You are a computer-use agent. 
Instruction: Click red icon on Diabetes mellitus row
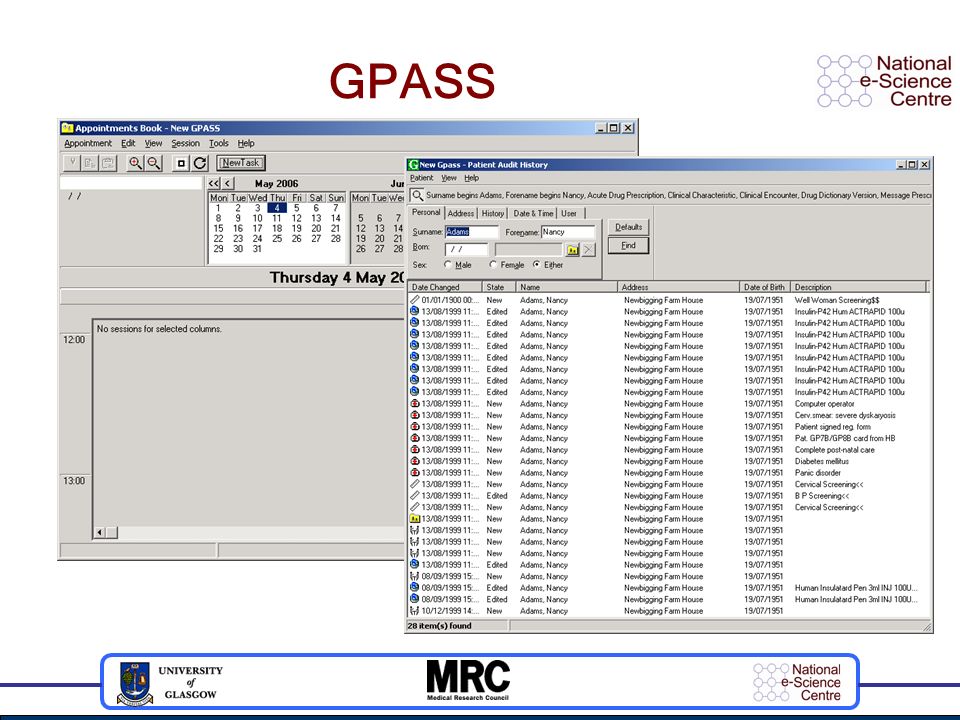414,461
